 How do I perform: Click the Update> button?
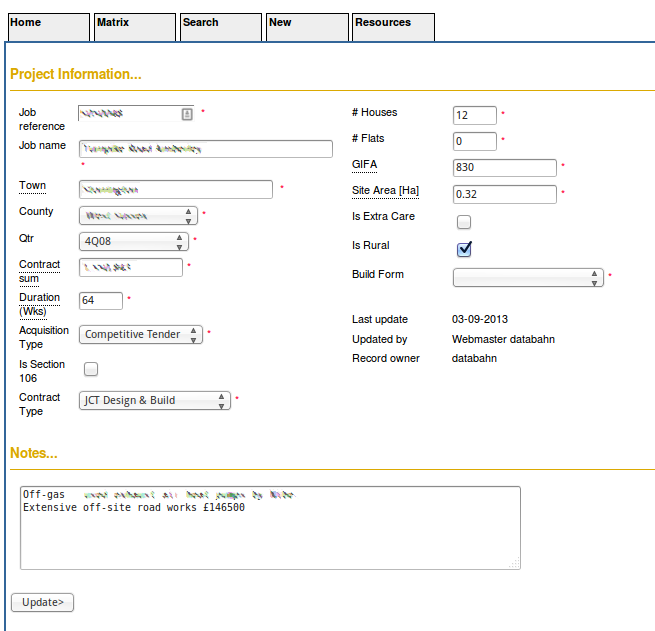(42, 602)
